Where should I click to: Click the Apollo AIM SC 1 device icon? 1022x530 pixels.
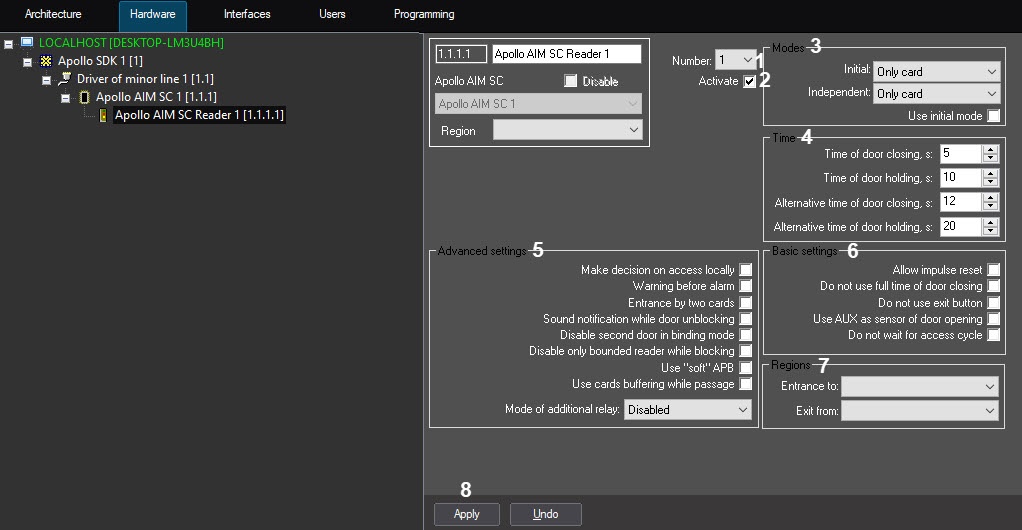pos(83,97)
